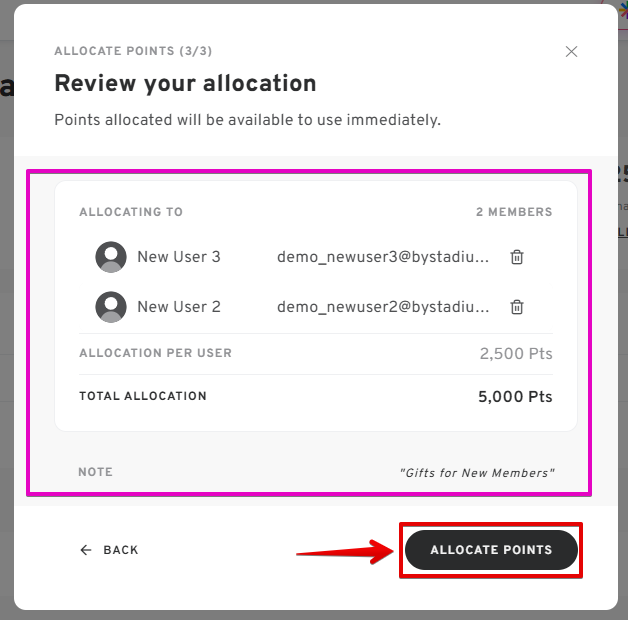Image resolution: width=628 pixels, height=620 pixels.
Task: Click the demo_newuser3 email address
Action: click(383, 257)
